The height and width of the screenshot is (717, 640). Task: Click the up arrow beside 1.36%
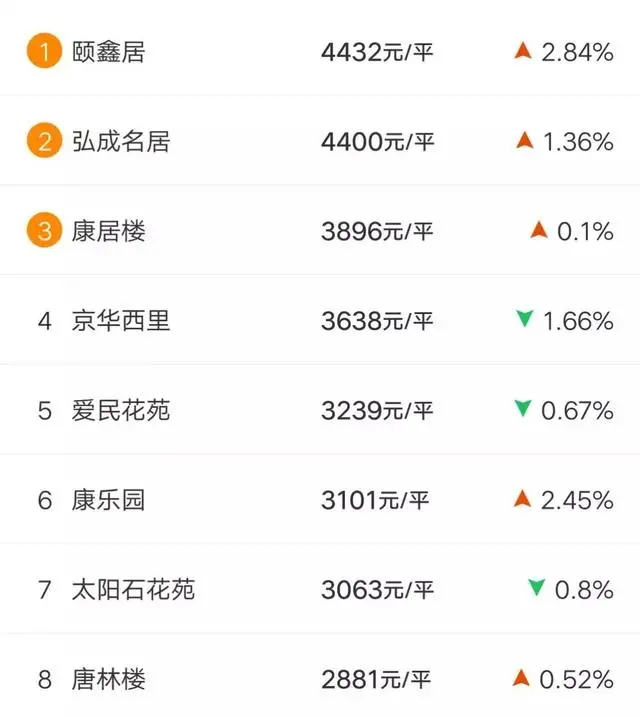(524, 140)
